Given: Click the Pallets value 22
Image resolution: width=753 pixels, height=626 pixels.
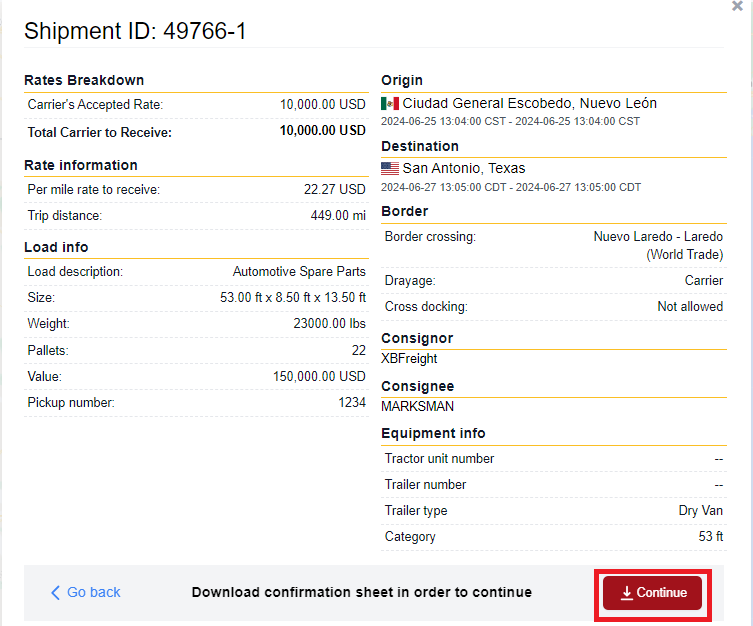Looking at the screenshot, I should [359, 350].
